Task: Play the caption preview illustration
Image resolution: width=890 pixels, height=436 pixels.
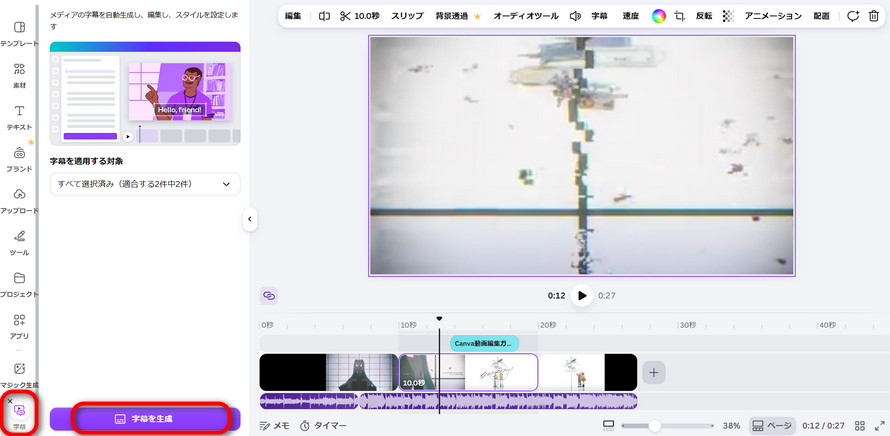Action: point(128,137)
